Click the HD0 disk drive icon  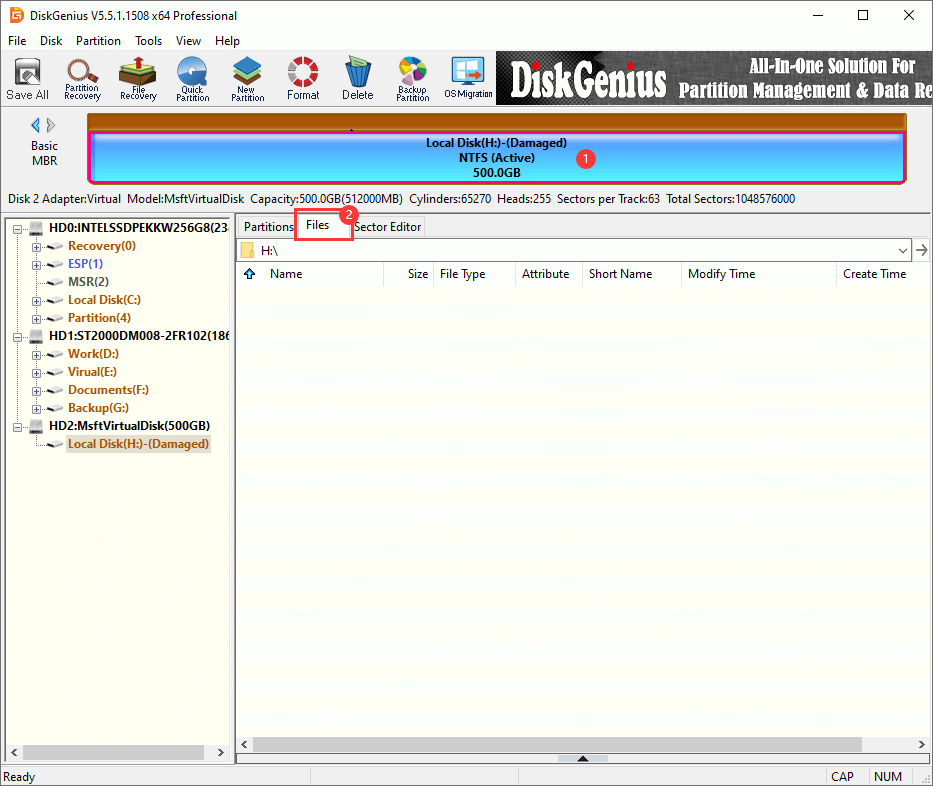tap(36, 228)
